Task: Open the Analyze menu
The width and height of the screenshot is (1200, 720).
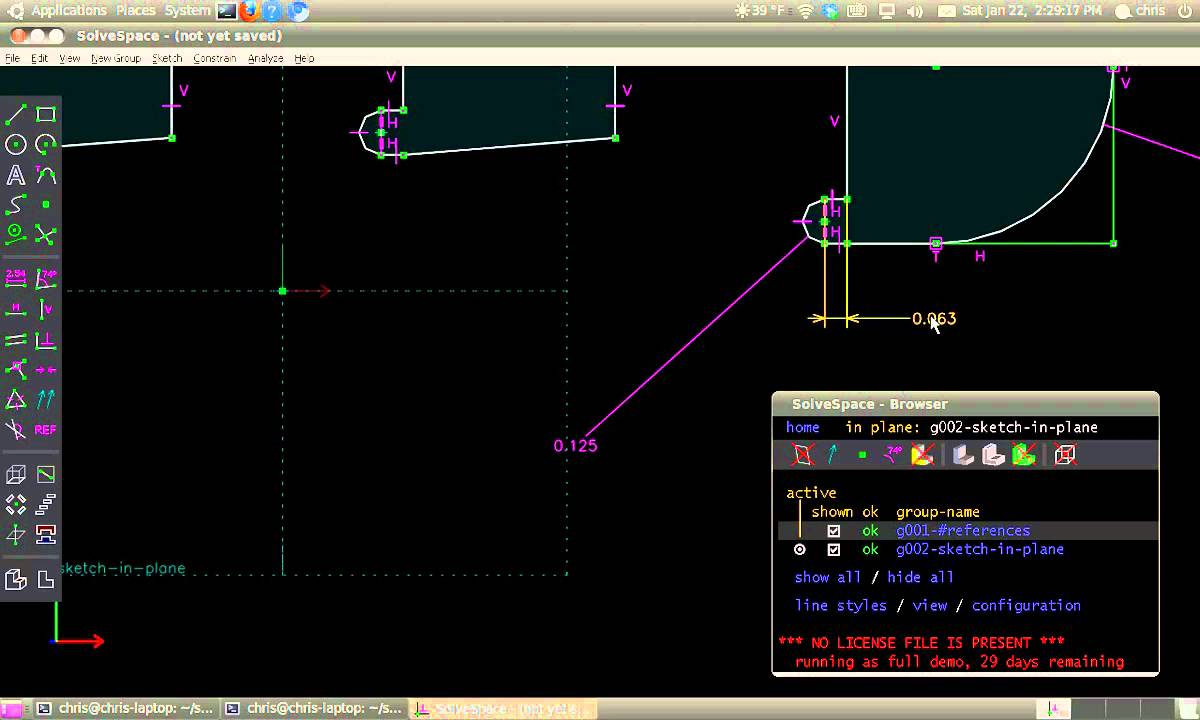Action: 265,59
